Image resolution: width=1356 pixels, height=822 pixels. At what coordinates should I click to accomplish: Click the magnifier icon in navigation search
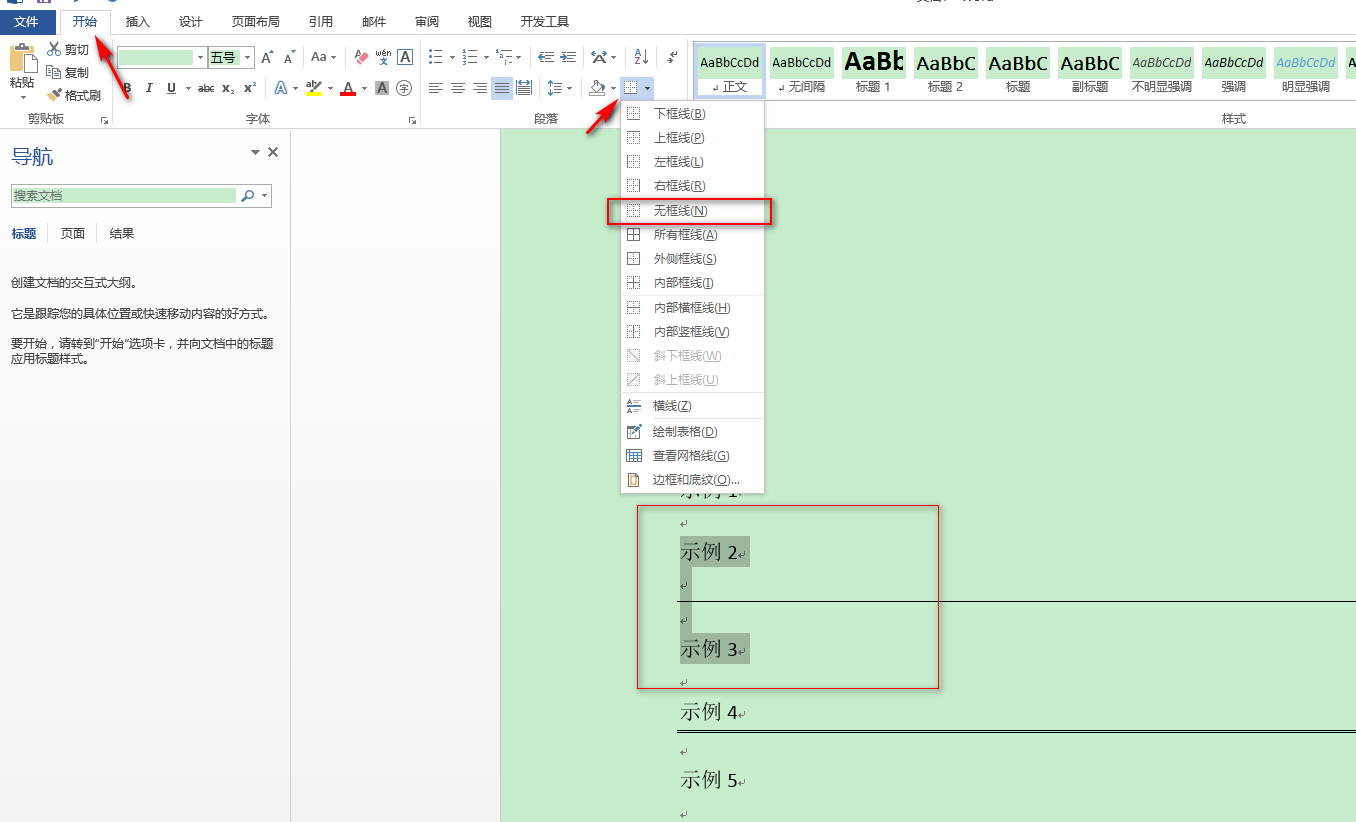(248, 196)
